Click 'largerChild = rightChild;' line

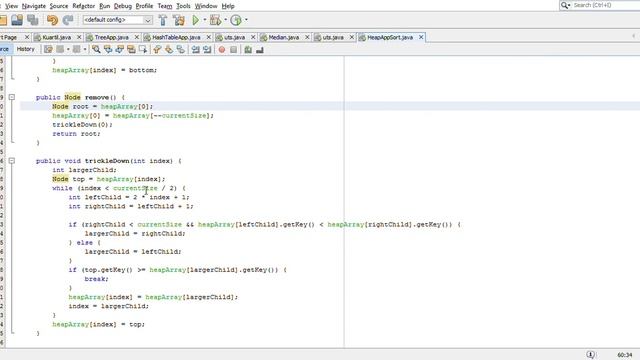pyautogui.click(x=135, y=233)
